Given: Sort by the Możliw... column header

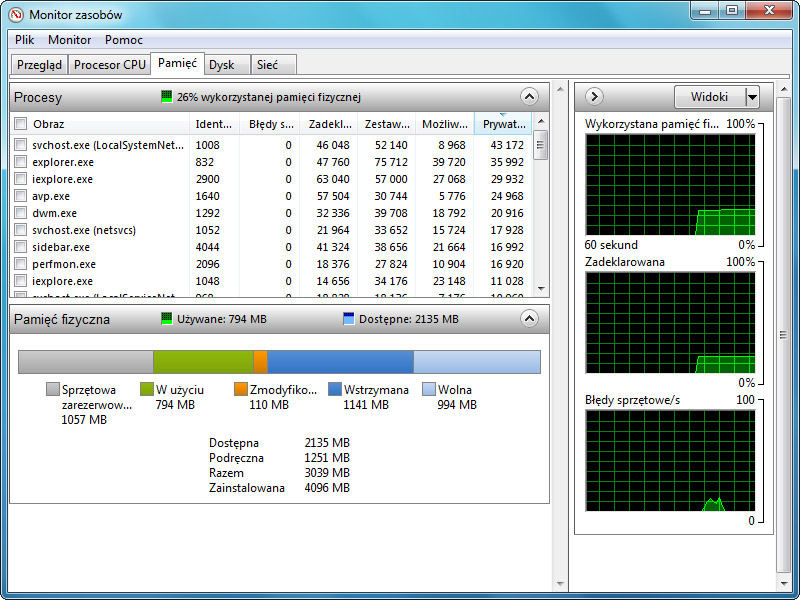Looking at the screenshot, I should click(x=445, y=124).
